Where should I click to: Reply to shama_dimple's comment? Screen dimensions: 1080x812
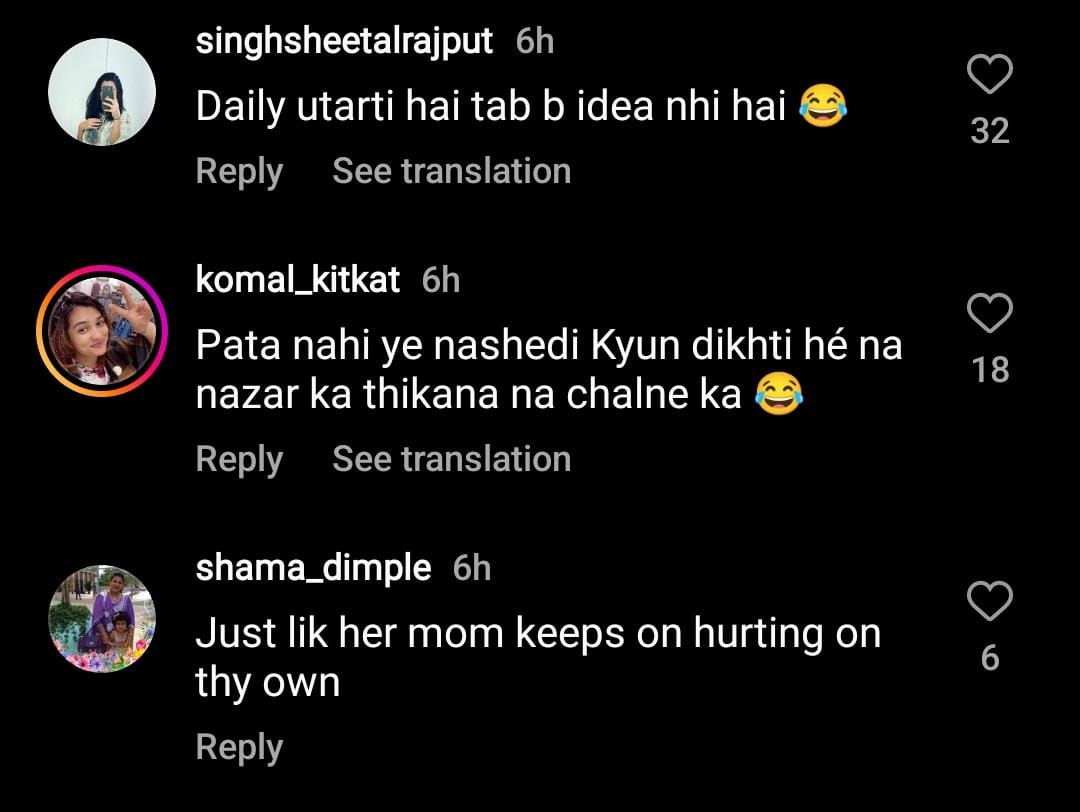pos(239,747)
